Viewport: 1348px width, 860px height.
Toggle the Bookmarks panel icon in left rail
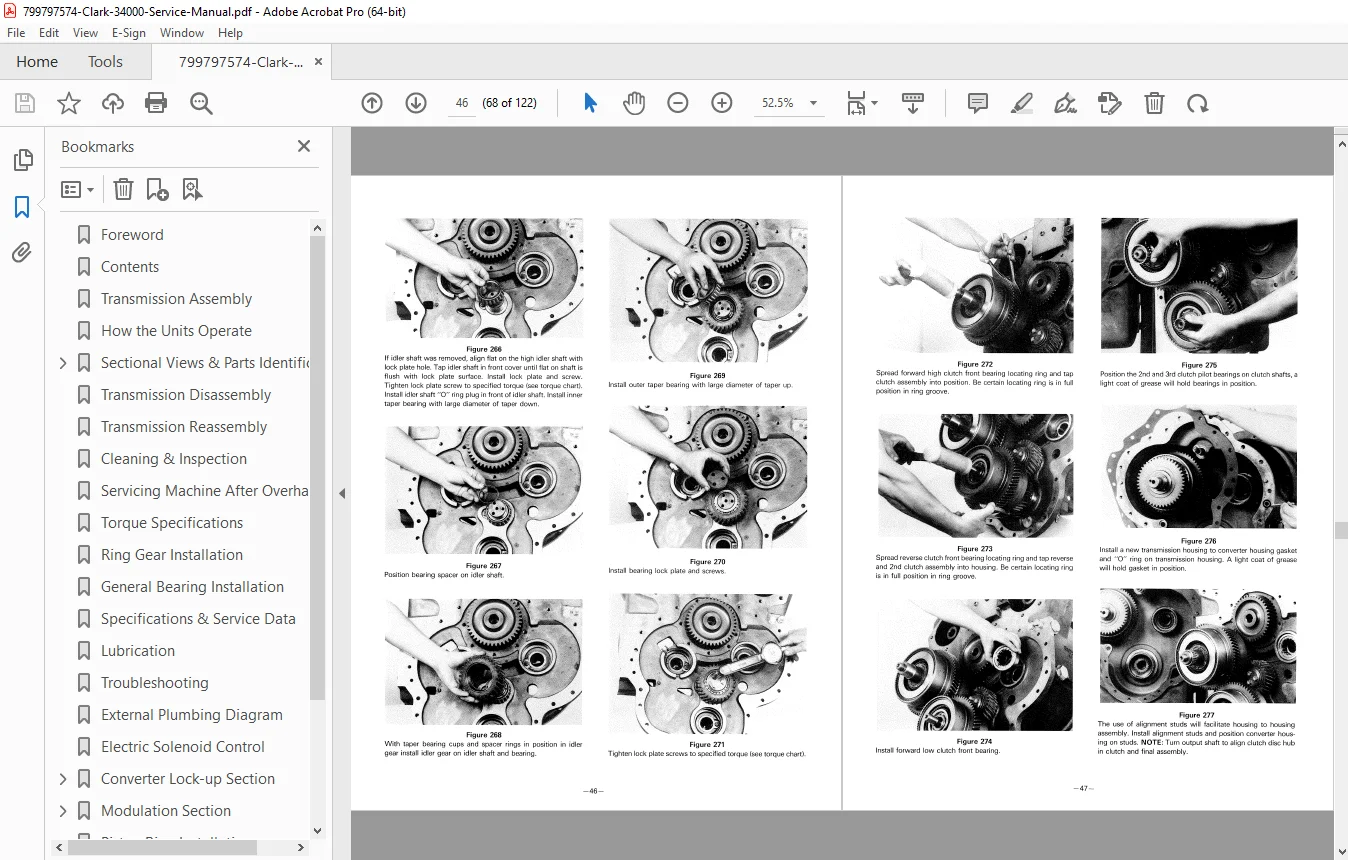22,207
